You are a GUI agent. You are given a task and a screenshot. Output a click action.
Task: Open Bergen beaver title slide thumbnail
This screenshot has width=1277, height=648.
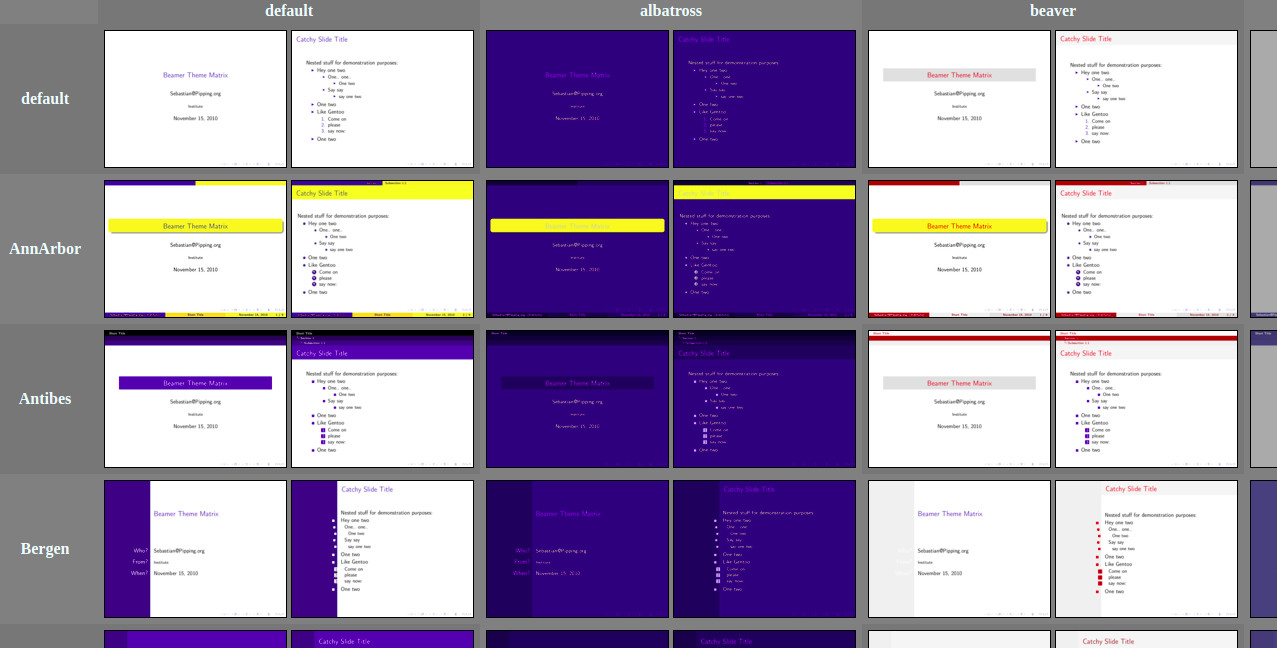(x=959, y=549)
